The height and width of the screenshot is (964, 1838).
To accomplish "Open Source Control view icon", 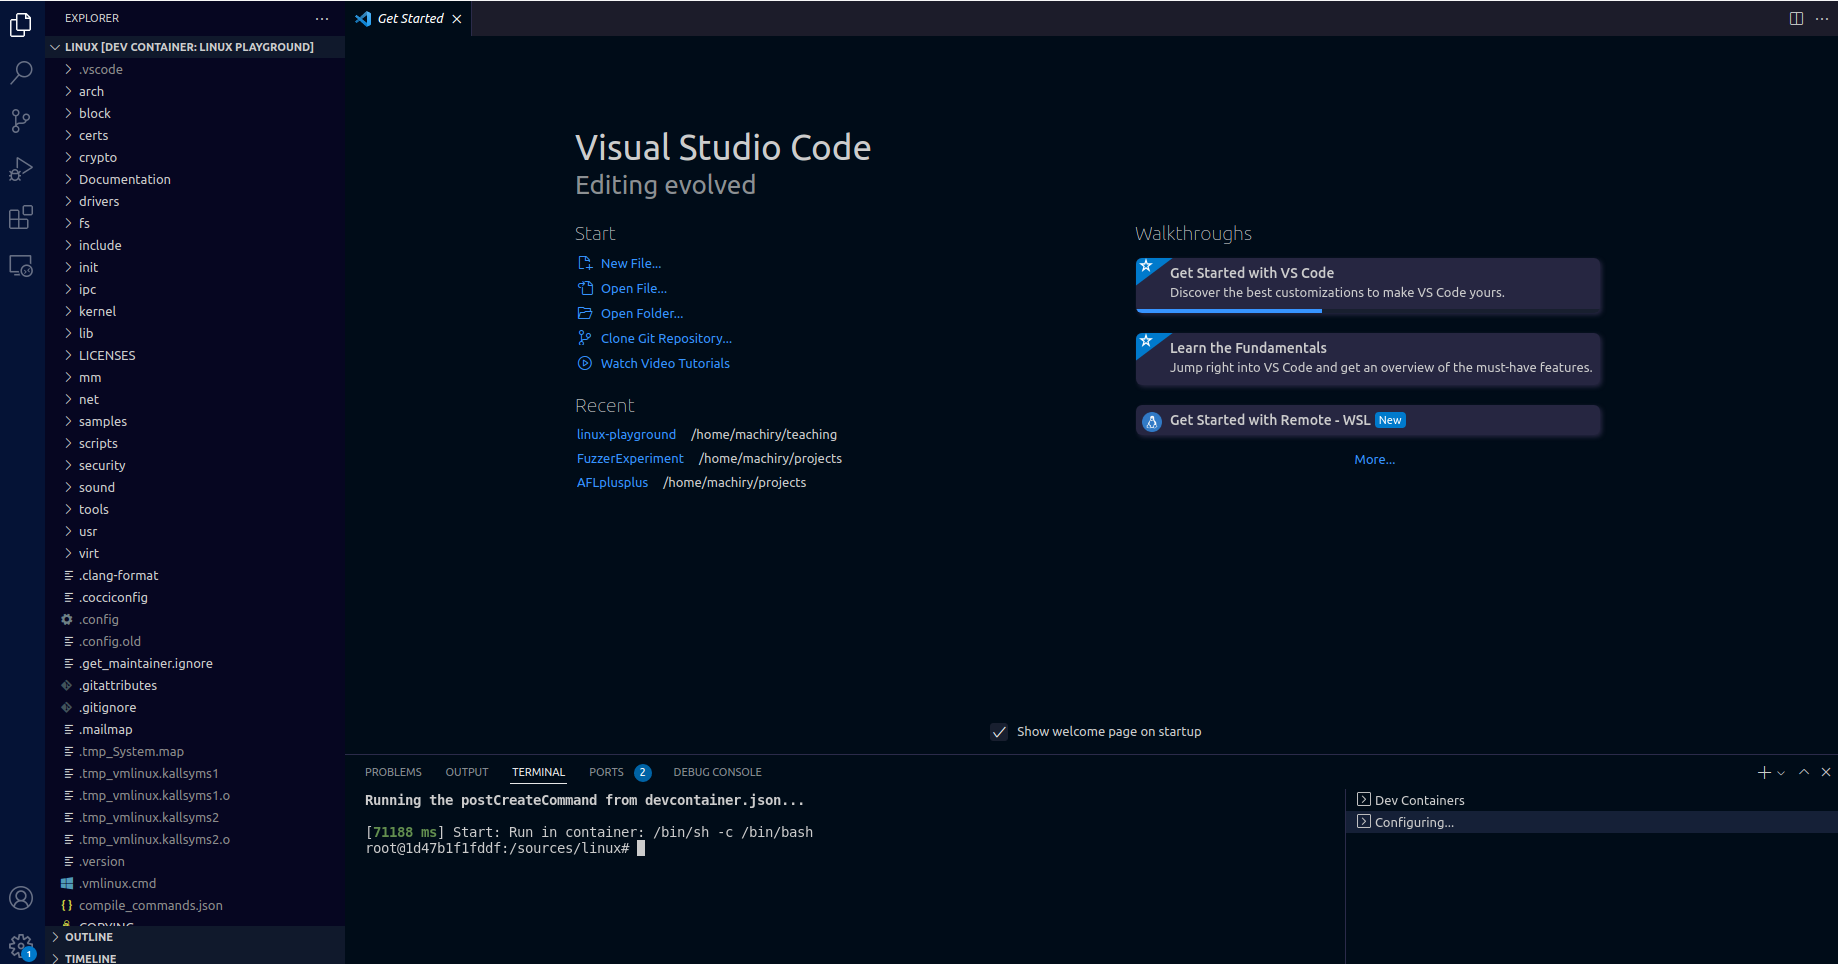I will (21, 121).
